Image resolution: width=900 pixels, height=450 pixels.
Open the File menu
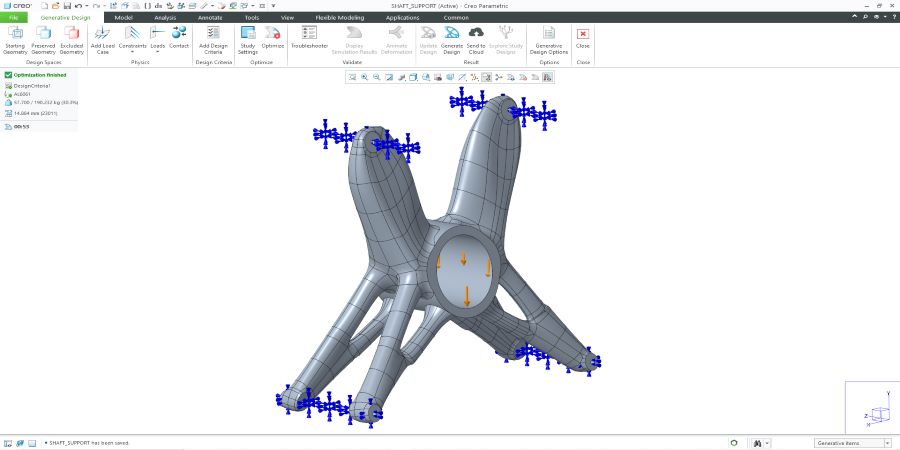14,17
